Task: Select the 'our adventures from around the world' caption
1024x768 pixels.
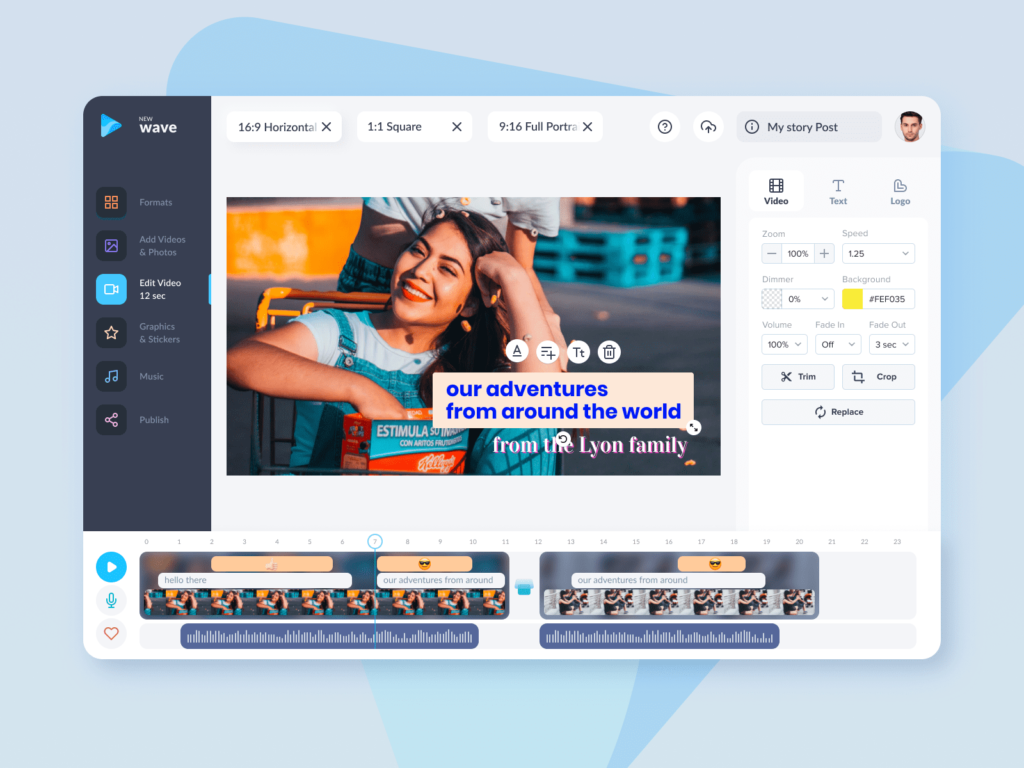Action: click(x=563, y=400)
